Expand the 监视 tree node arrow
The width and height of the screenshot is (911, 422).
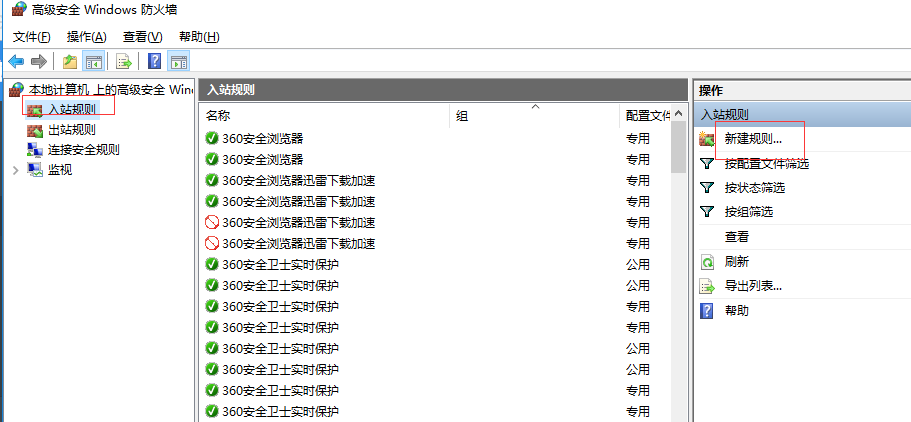[16, 171]
